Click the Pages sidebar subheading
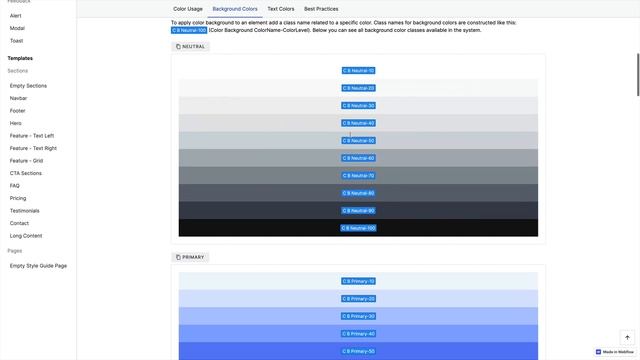Viewport: 640px width, 360px height. tap(15, 251)
